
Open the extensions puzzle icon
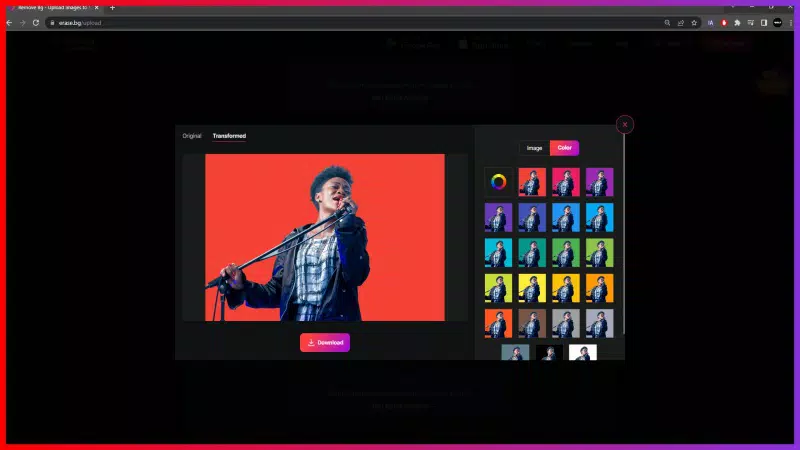(737, 23)
